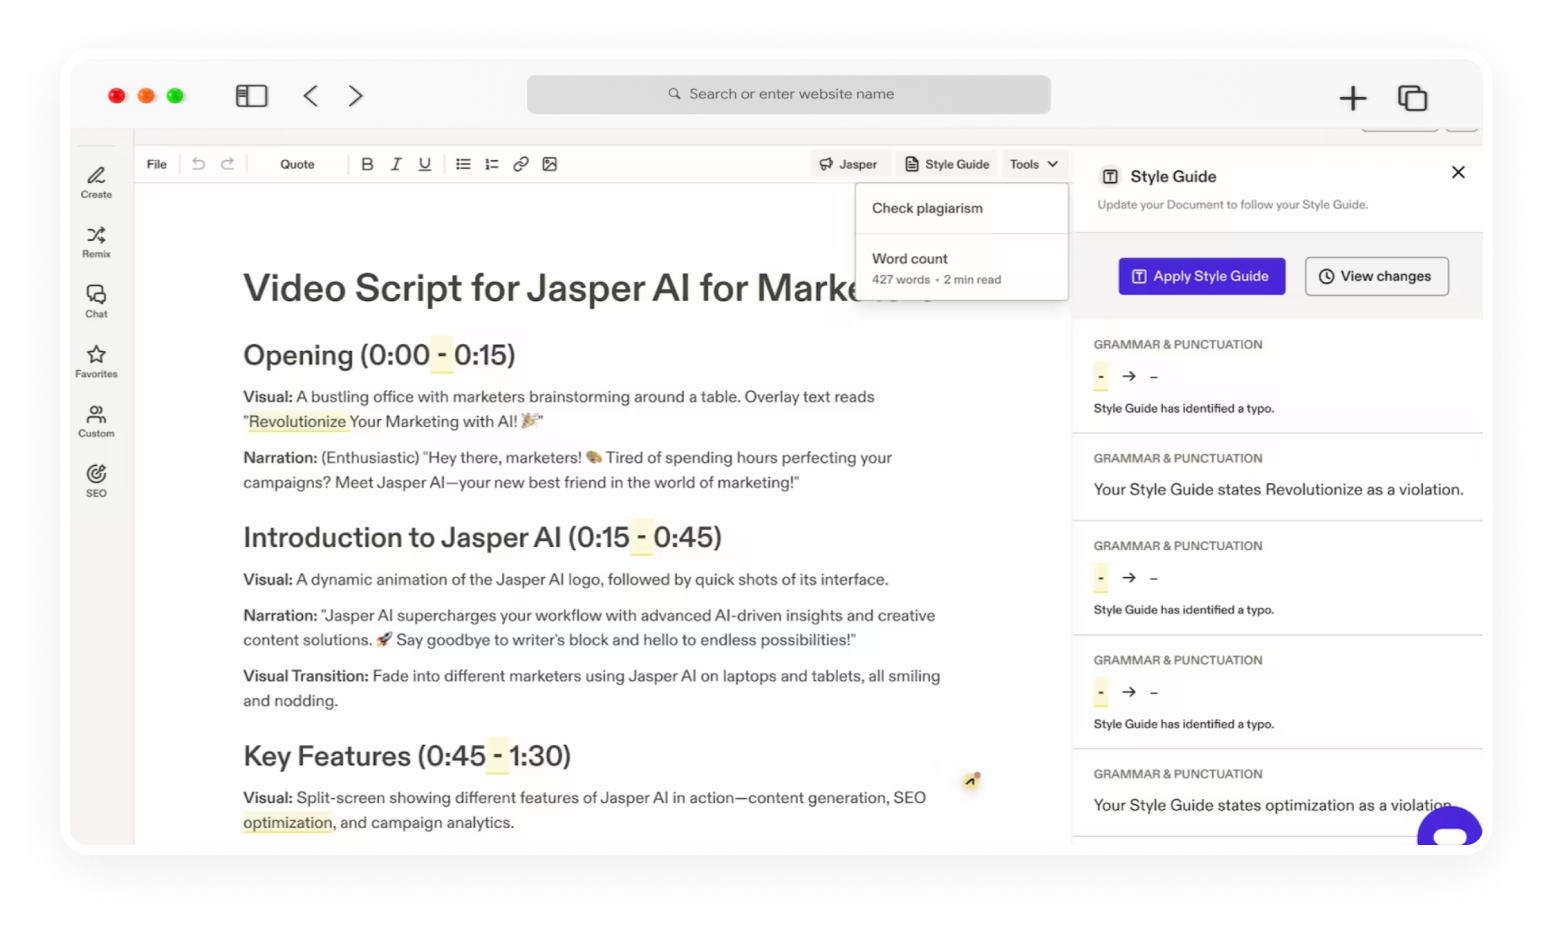Open the Chat sidebar icon
Screen dimensions: 1553x926
(x=96, y=301)
